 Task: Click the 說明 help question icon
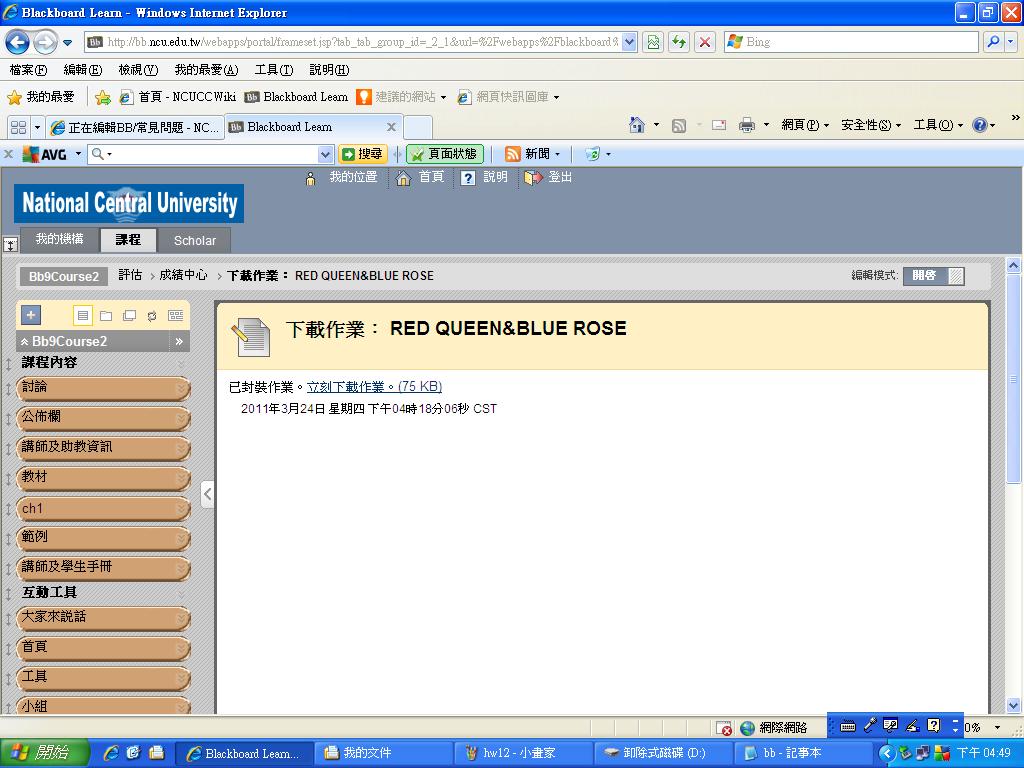[x=467, y=178]
